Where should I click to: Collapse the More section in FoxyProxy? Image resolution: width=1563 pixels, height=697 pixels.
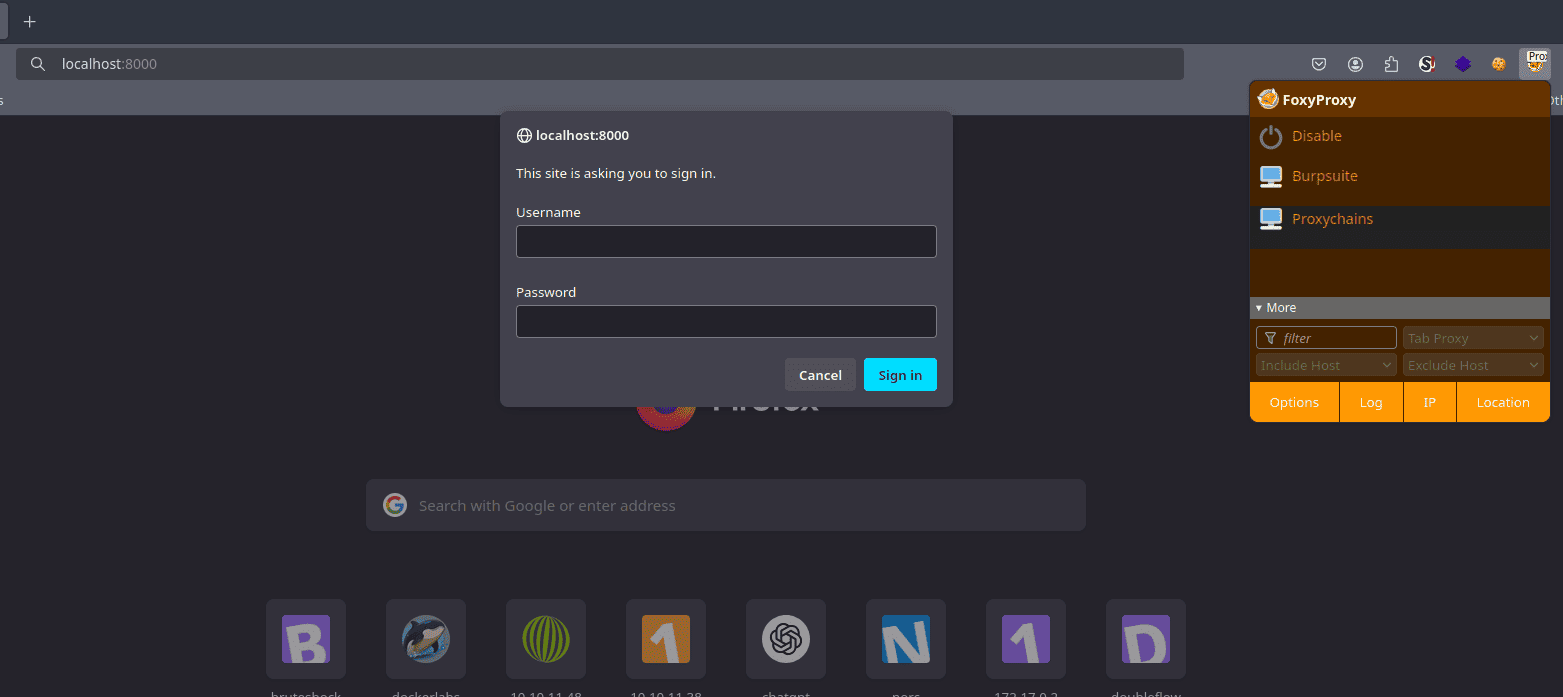point(1276,308)
